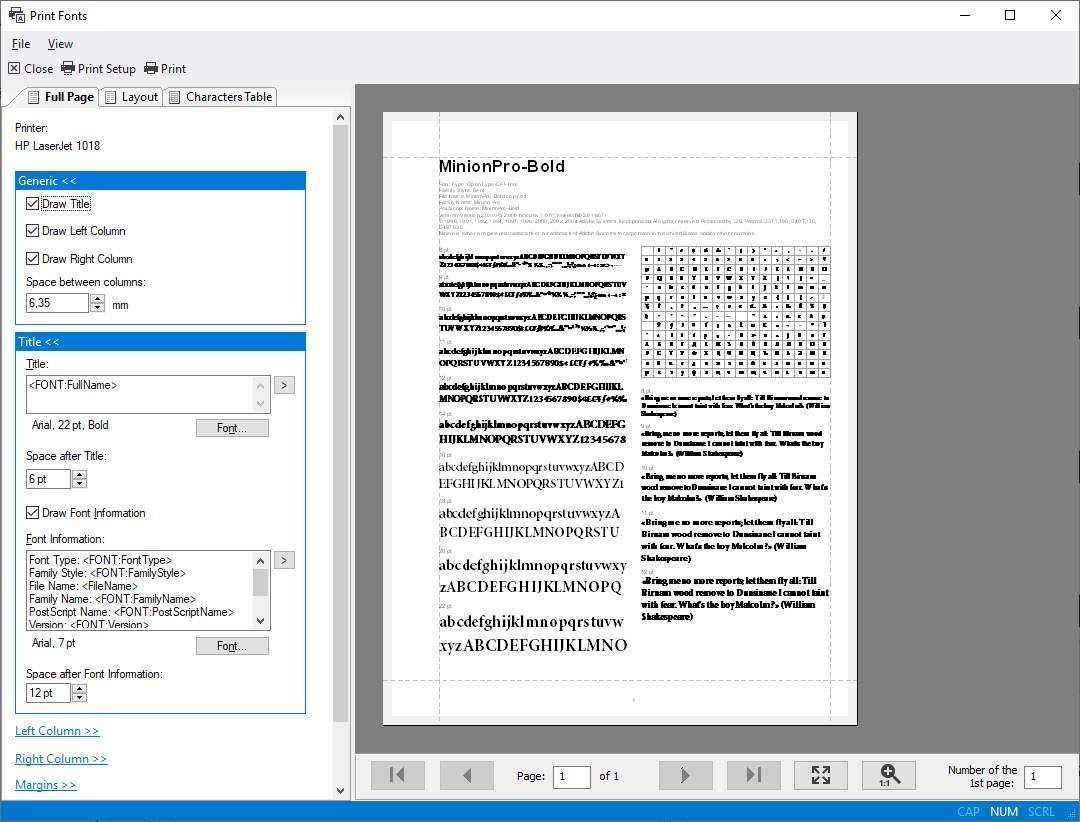Click the Arial, 22 pt, Bold label
This screenshot has height=822, width=1080.
coord(70,424)
